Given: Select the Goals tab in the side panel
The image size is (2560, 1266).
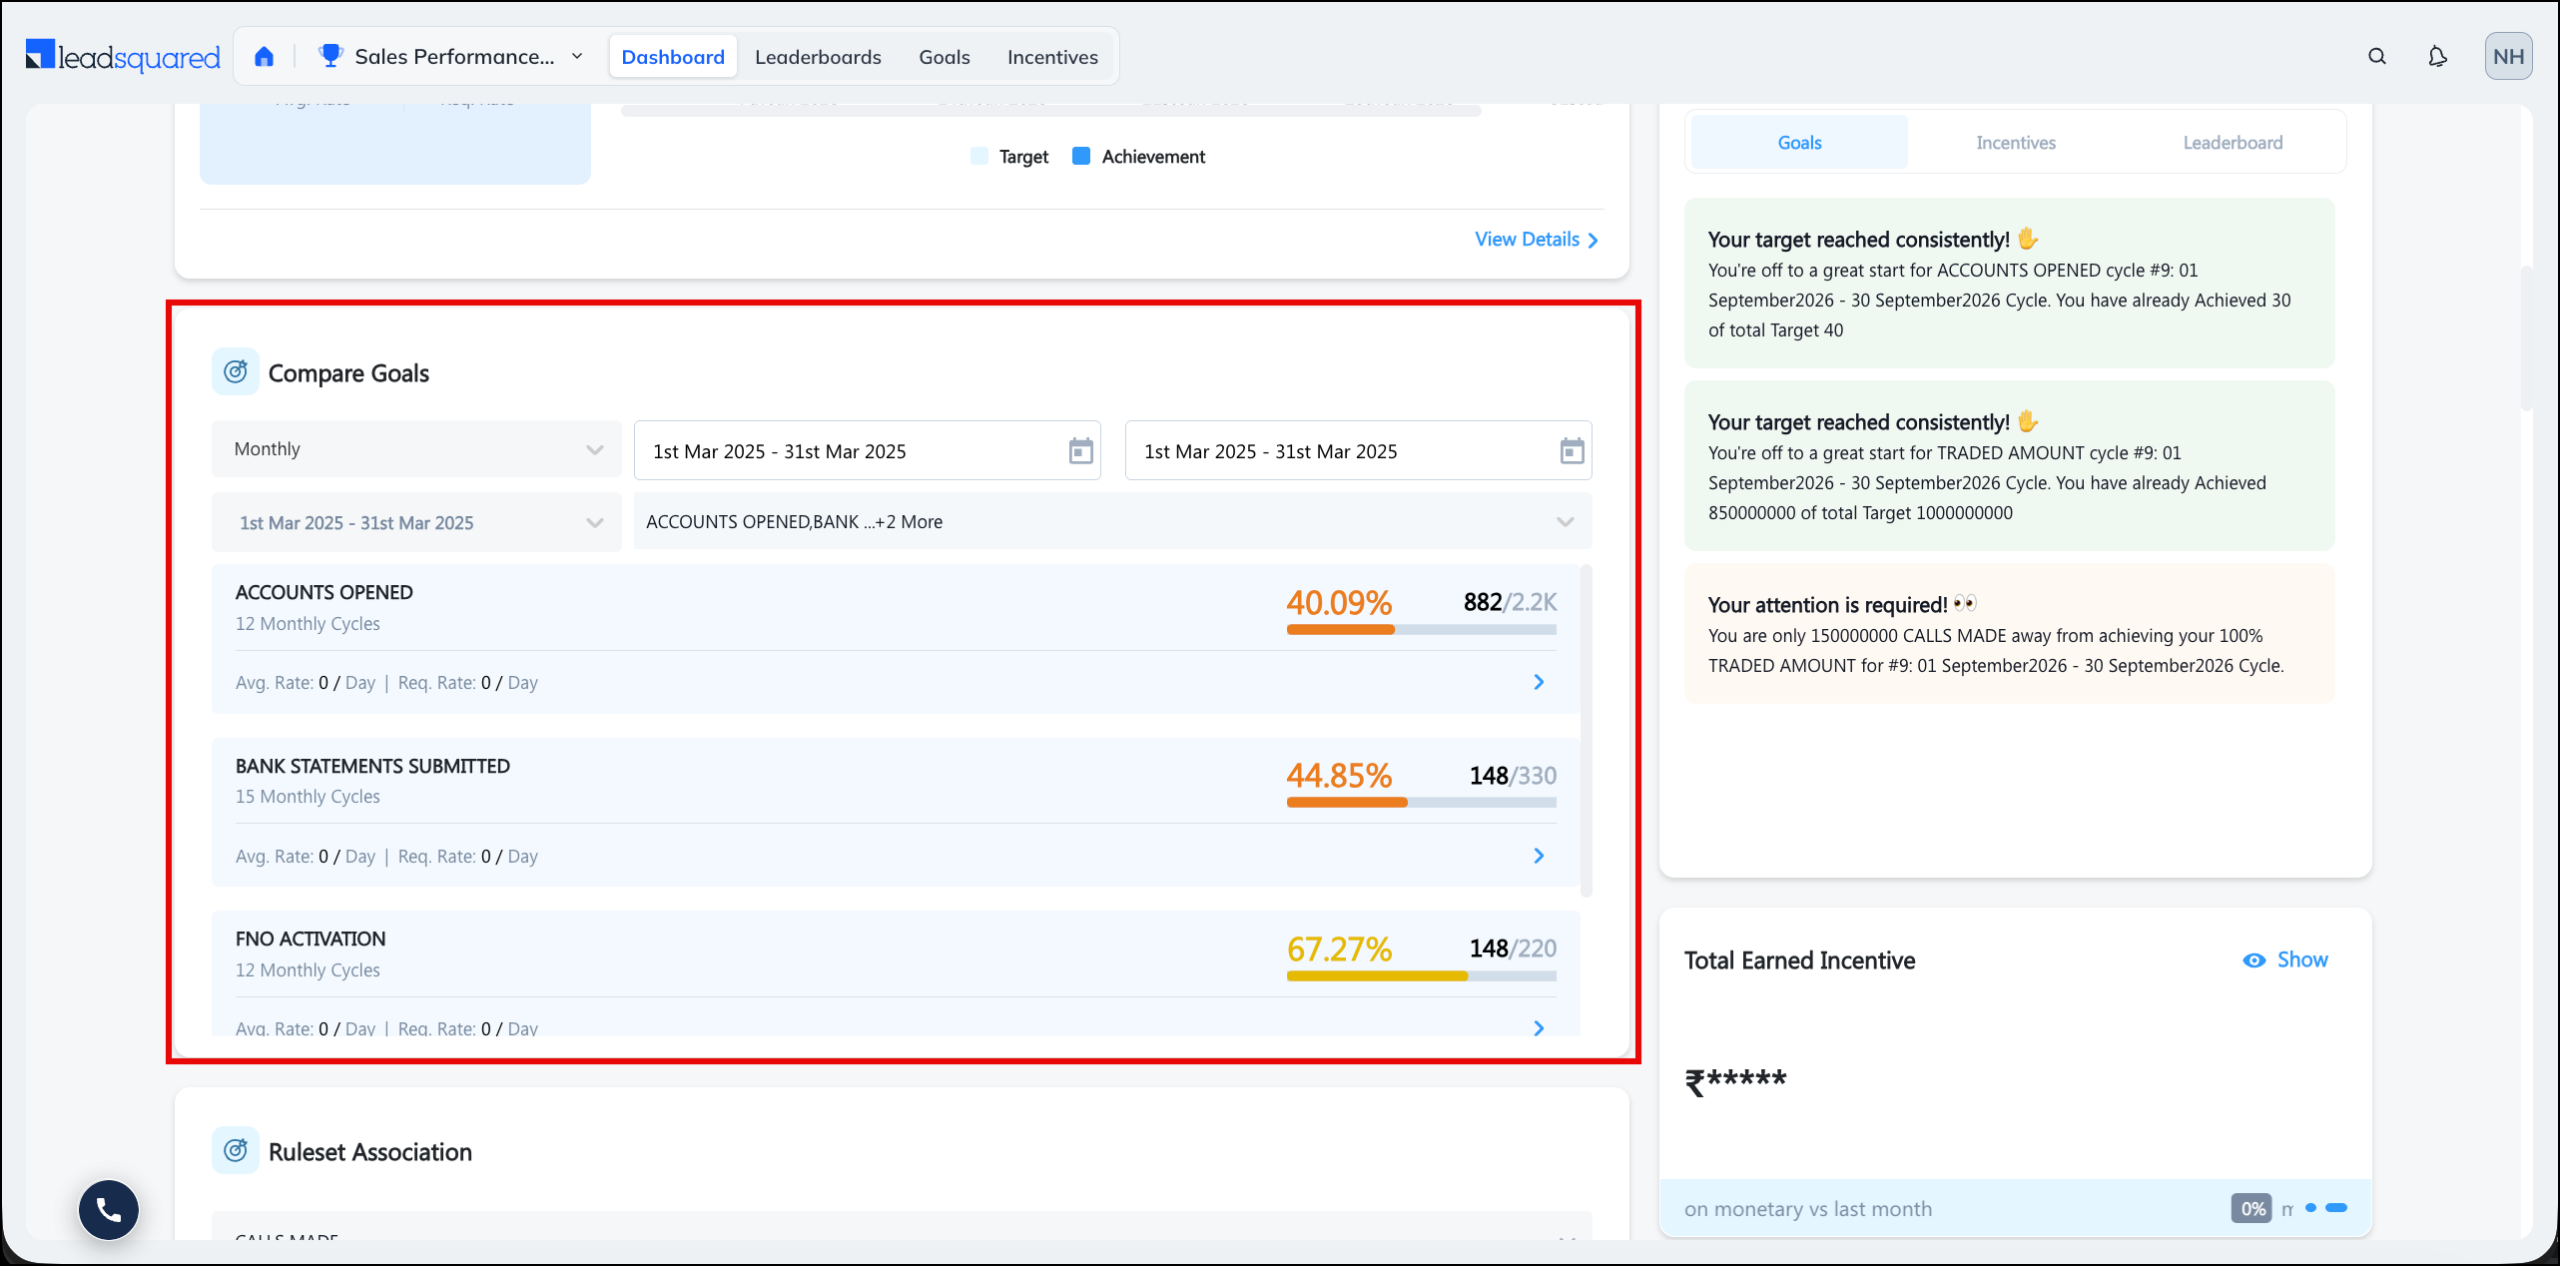Looking at the screenshot, I should (1799, 142).
